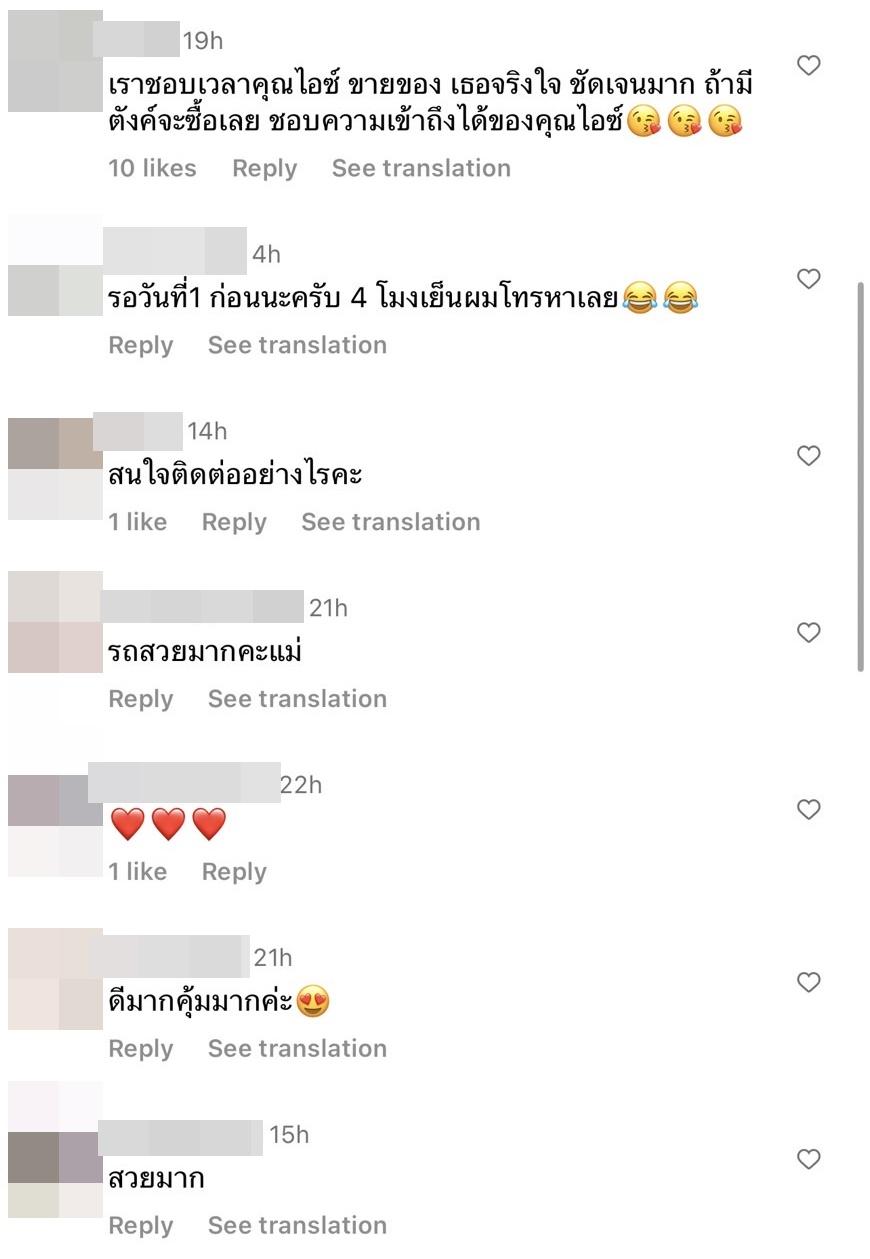Screen dimensions: 870x1259
Task: Like the 19h comment with heart icon
Action: [x=808, y=66]
